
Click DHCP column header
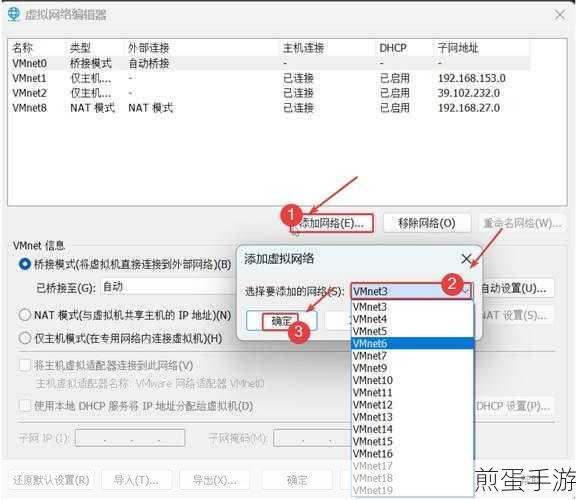[393, 48]
